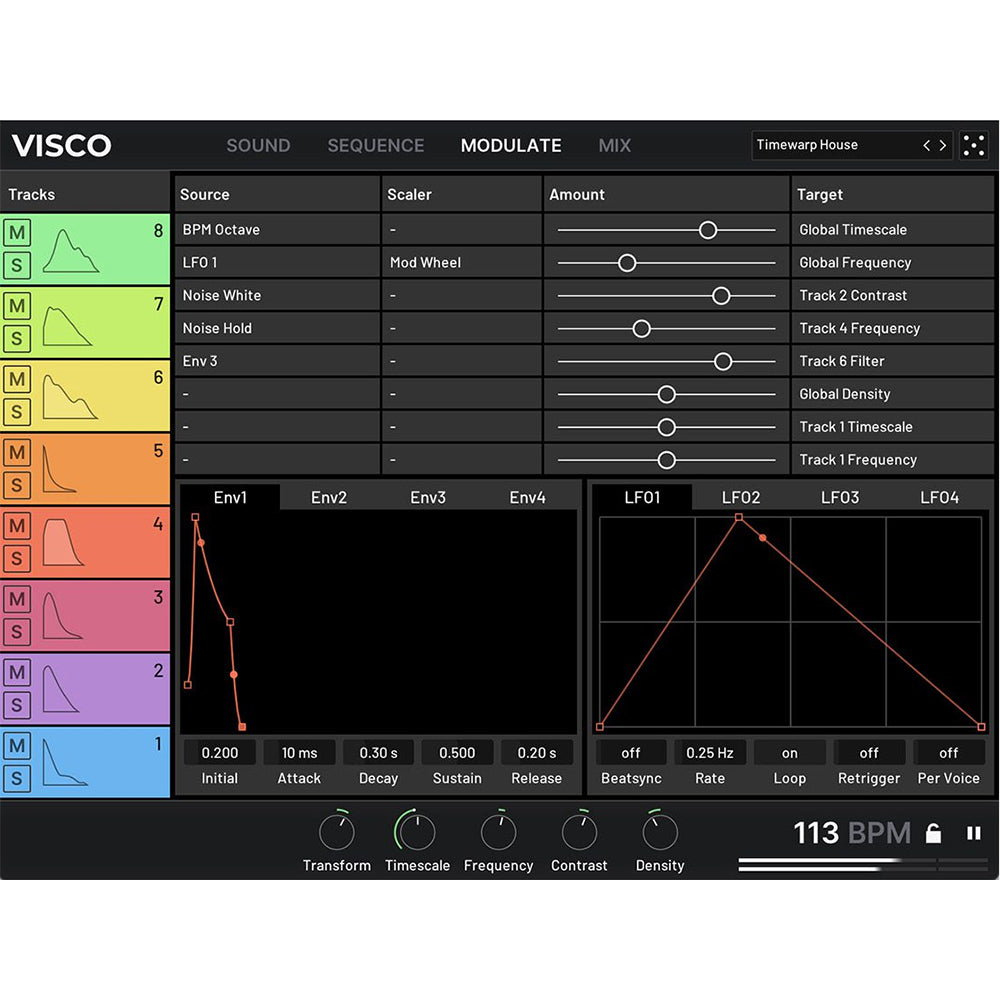
Task: Click the Transform knob
Action: pyautogui.click(x=337, y=831)
